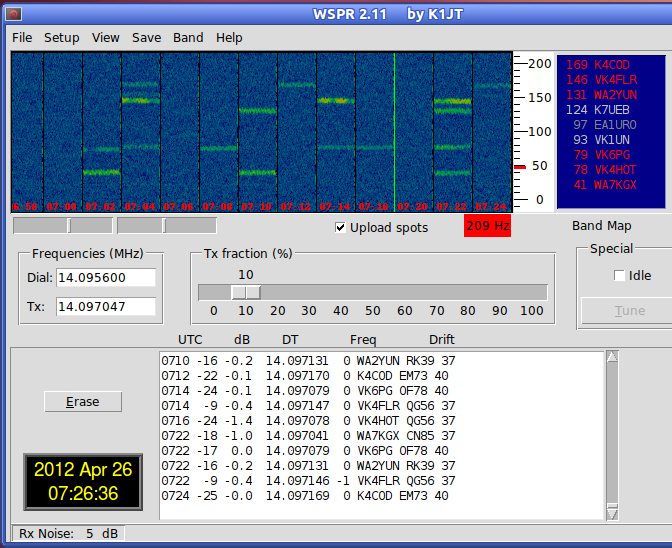672x548 pixels.
Task: Select WA2YUN entry in band map
Action: (x=601, y=95)
